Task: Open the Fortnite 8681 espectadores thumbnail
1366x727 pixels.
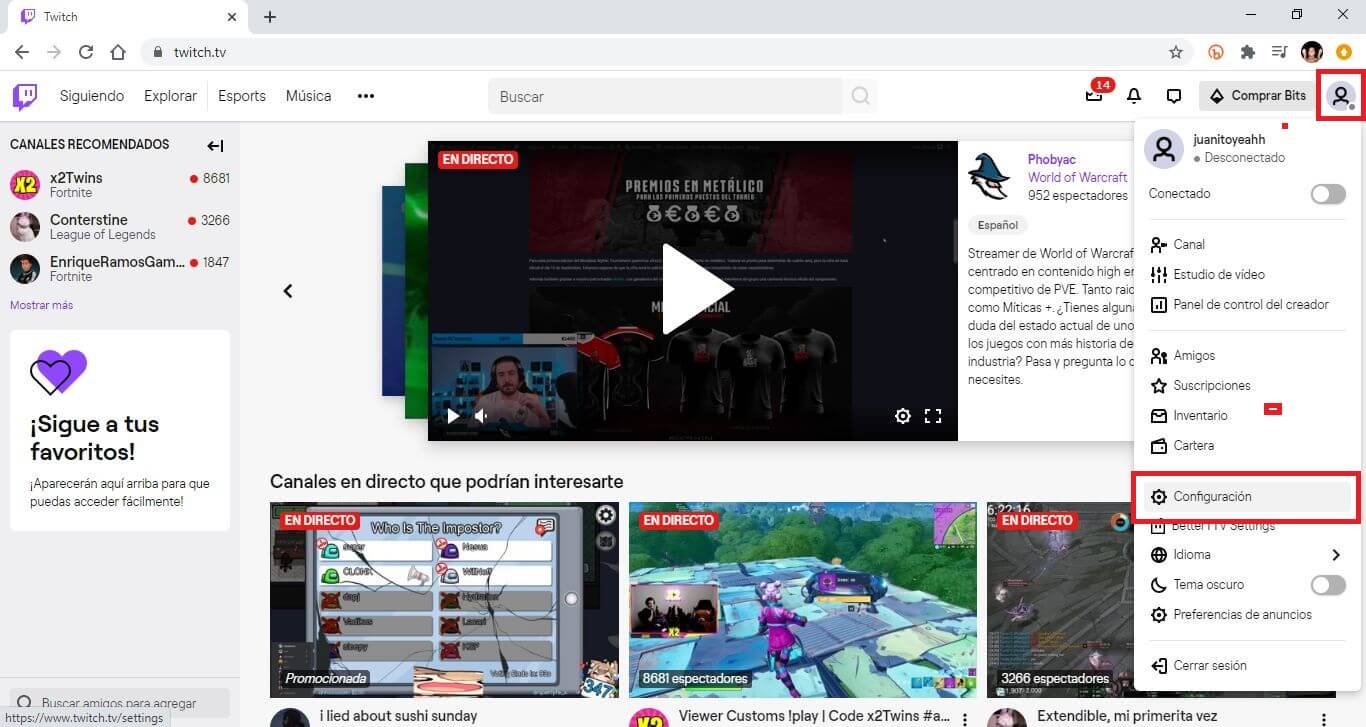Action: [x=802, y=600]
